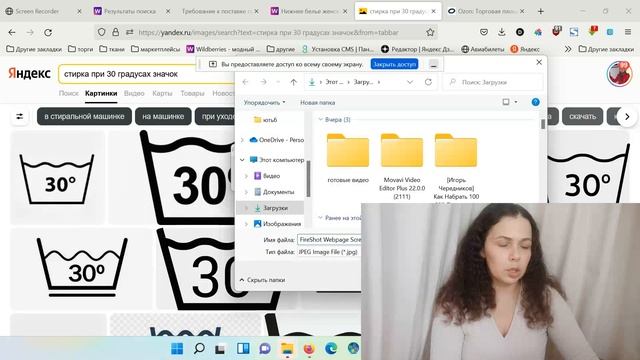This screenshot has width=640, height=360.
Task: Select Видео in navigation tree
Action: click(271, 176)
